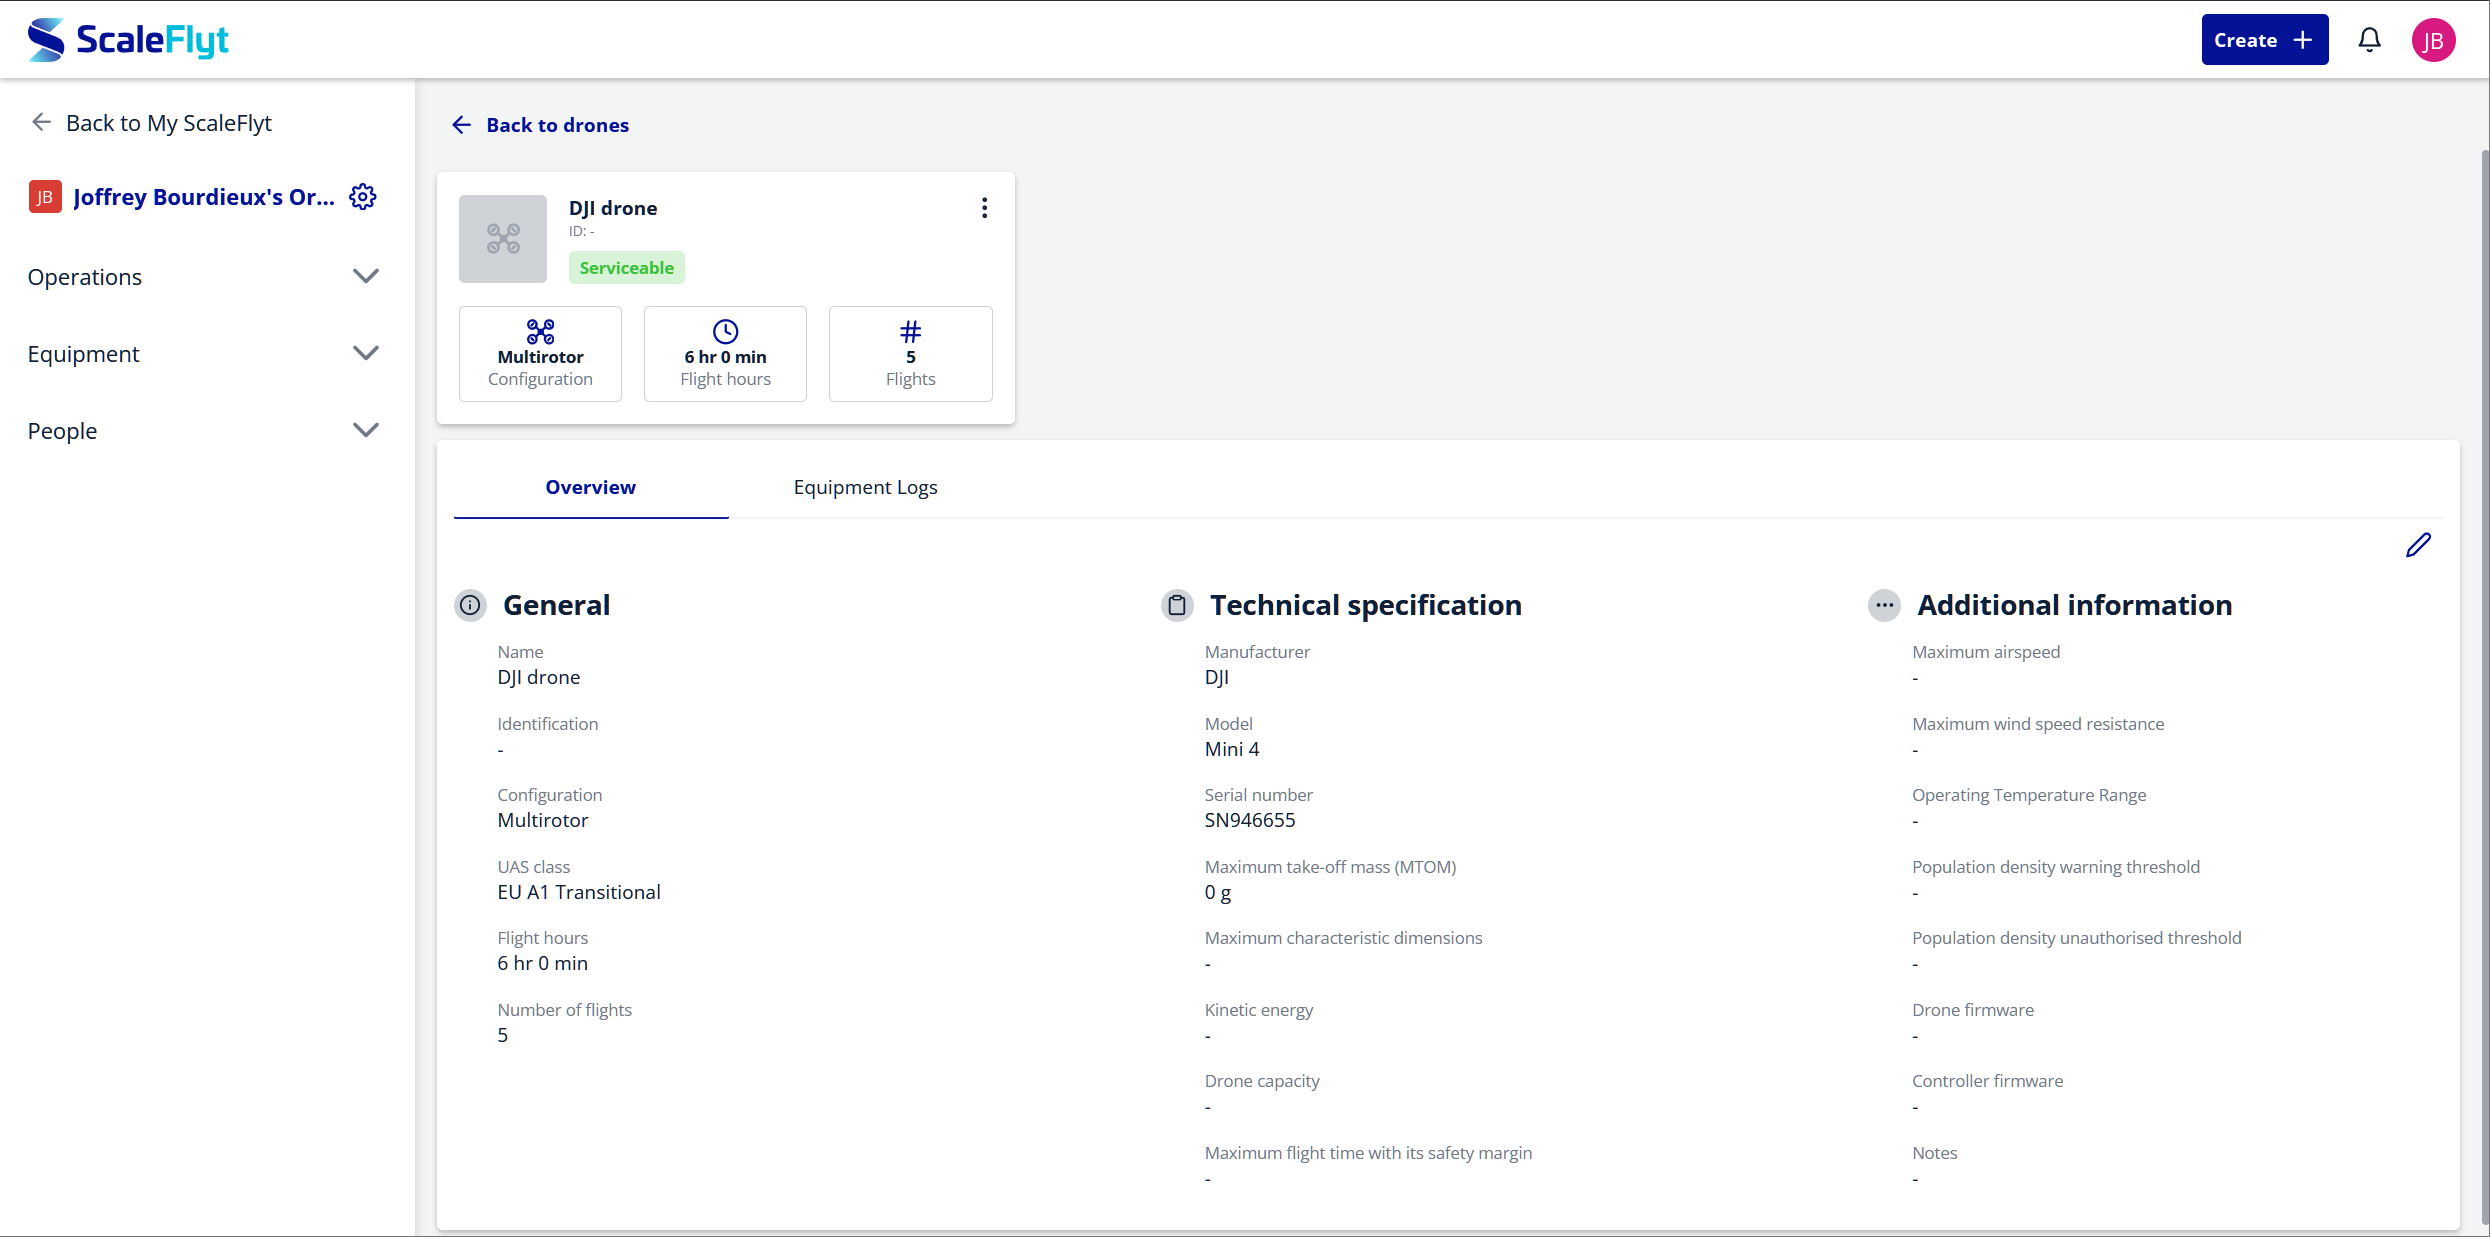Click the General info icon

tap(470, 605)
